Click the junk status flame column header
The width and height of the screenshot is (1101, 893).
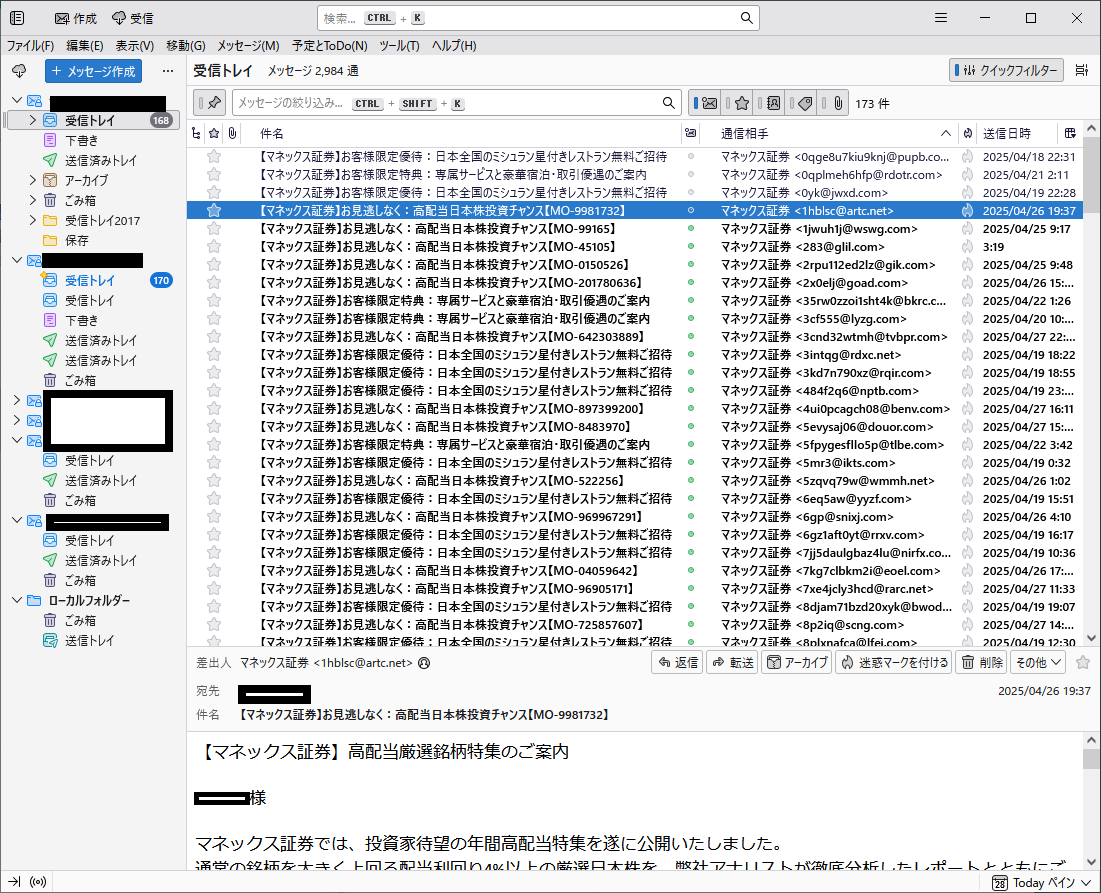click(968, 133)
